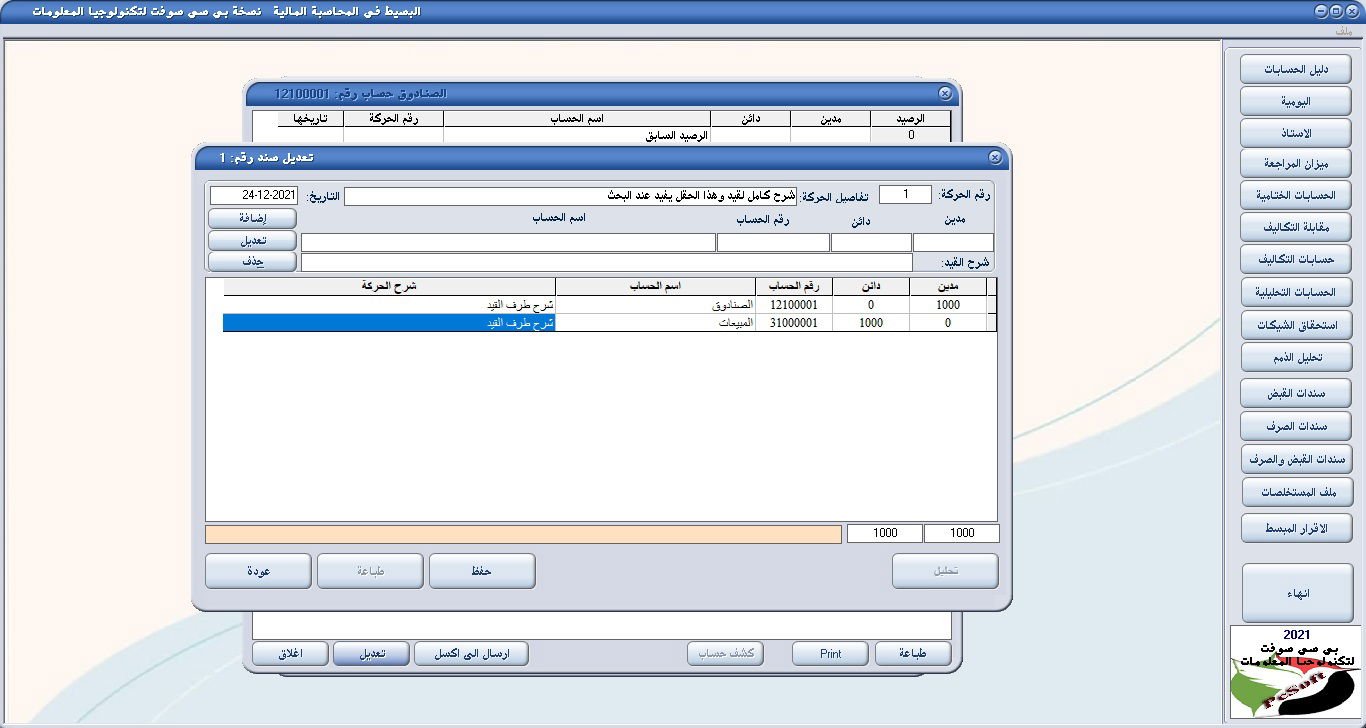The image size is (1366, 728).
Task: Open ملف المستخلصات from the sidebar
Action: [1295, 492]
